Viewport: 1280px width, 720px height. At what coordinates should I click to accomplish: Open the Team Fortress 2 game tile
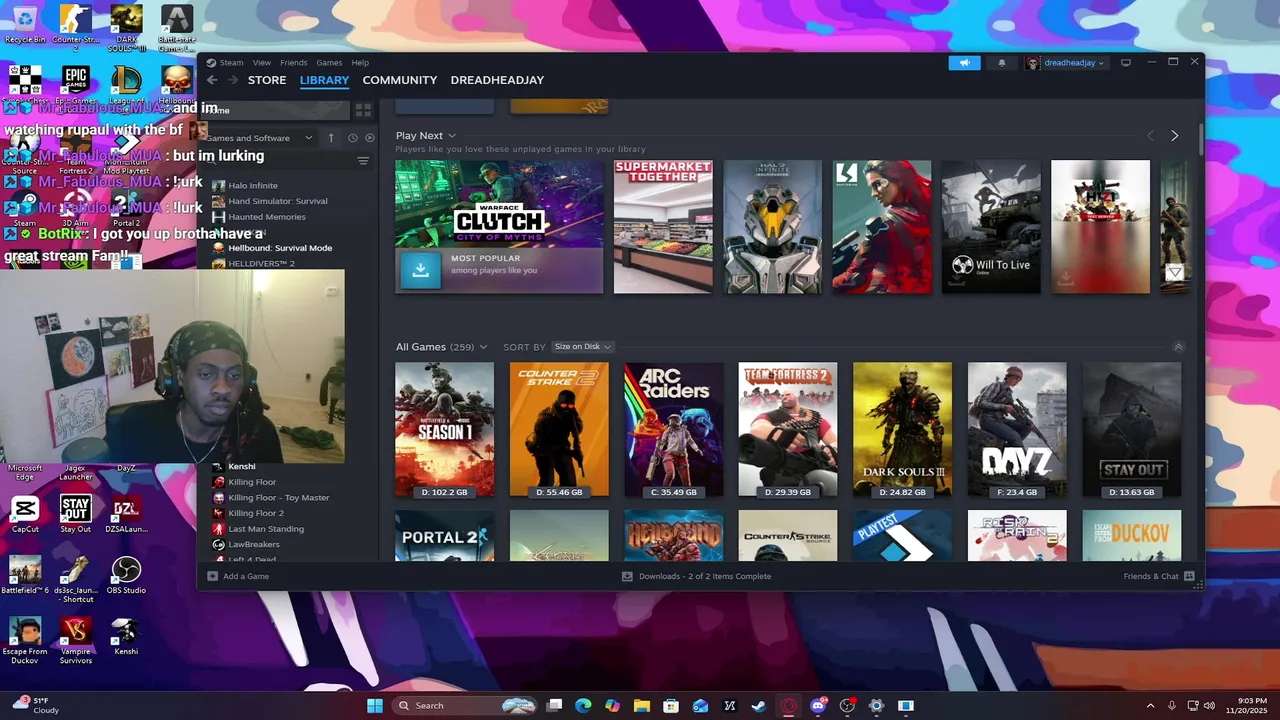(x=788, y=430)
